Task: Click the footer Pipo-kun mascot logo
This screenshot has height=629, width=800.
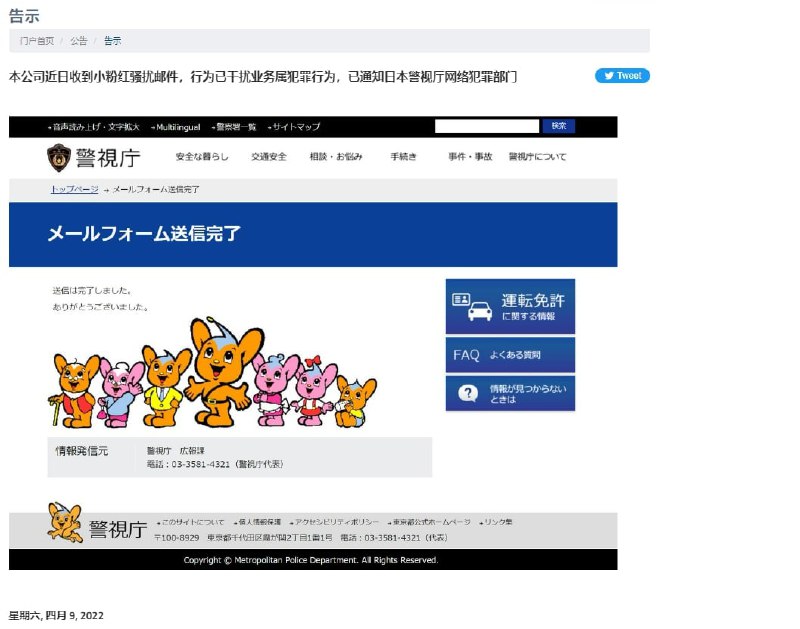Action: (65, 523)
